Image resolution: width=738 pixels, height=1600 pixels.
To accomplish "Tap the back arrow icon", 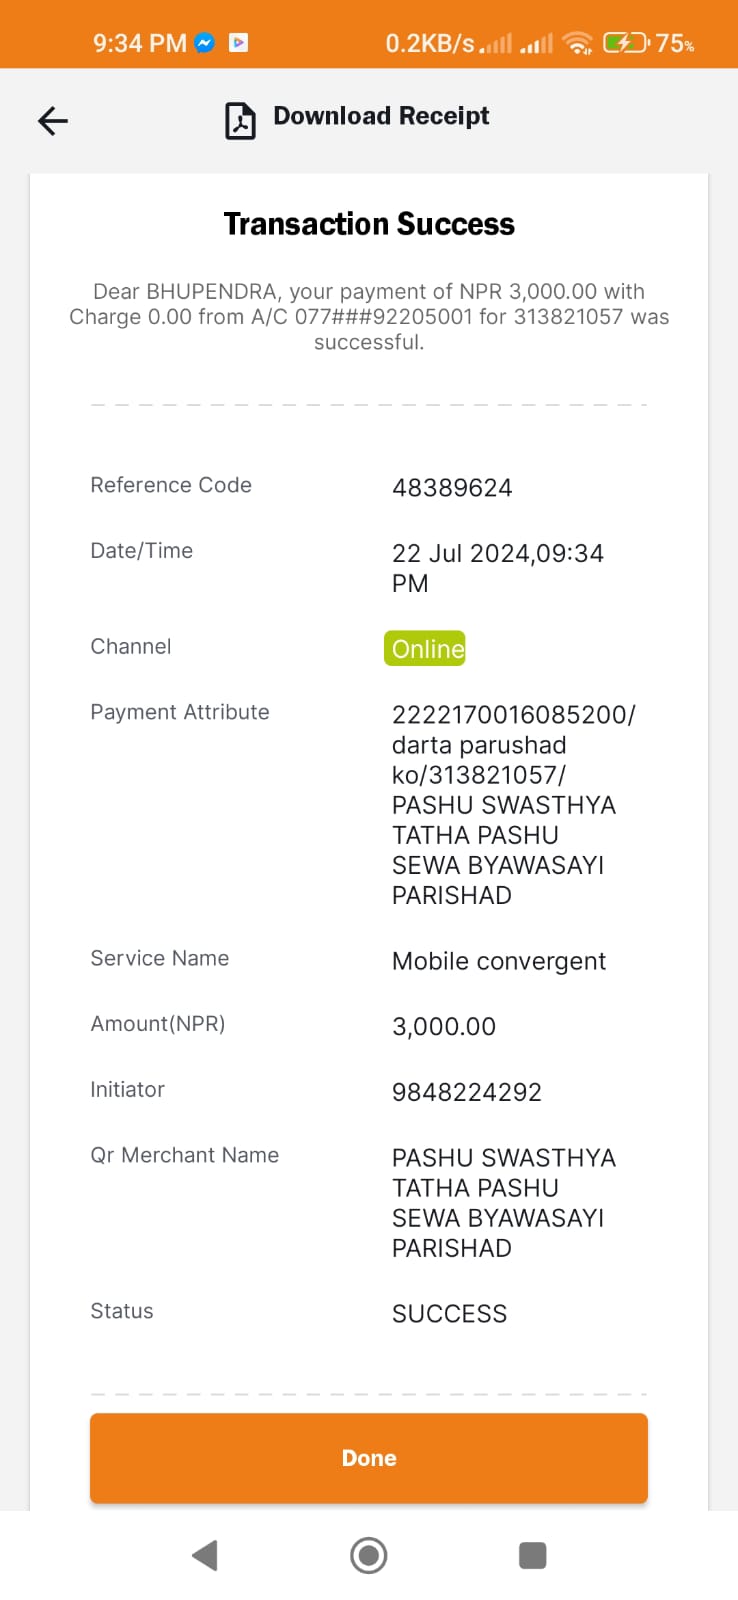I will tap(53, 121).
